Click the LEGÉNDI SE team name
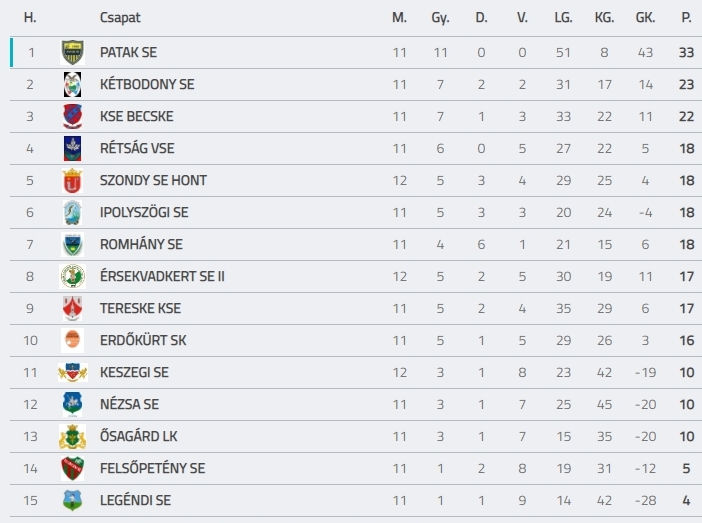The image size is (702, 523). pos(135,500)
